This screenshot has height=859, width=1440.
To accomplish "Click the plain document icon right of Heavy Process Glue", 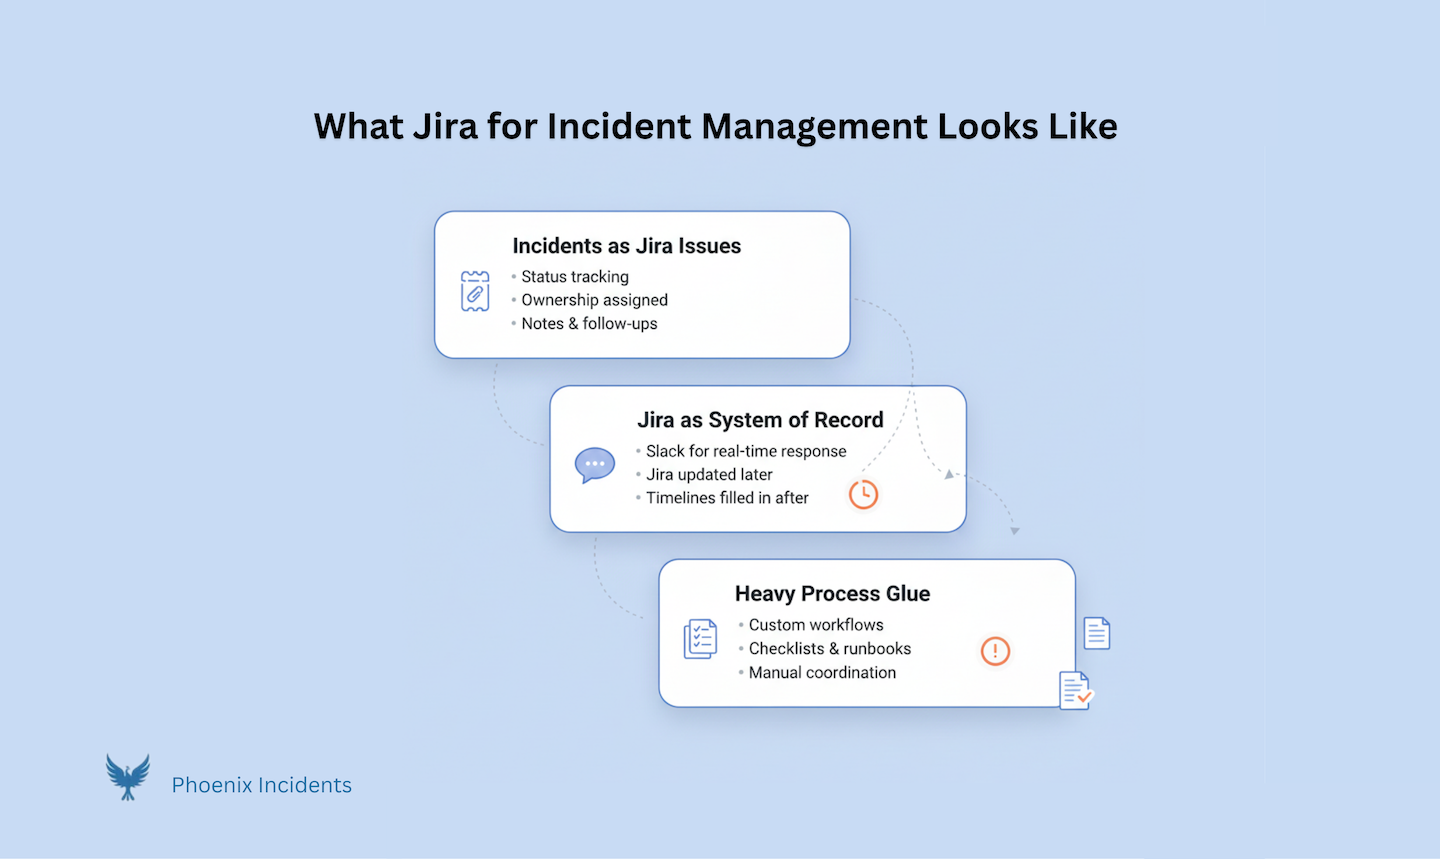I will (x=1097, y=633).
